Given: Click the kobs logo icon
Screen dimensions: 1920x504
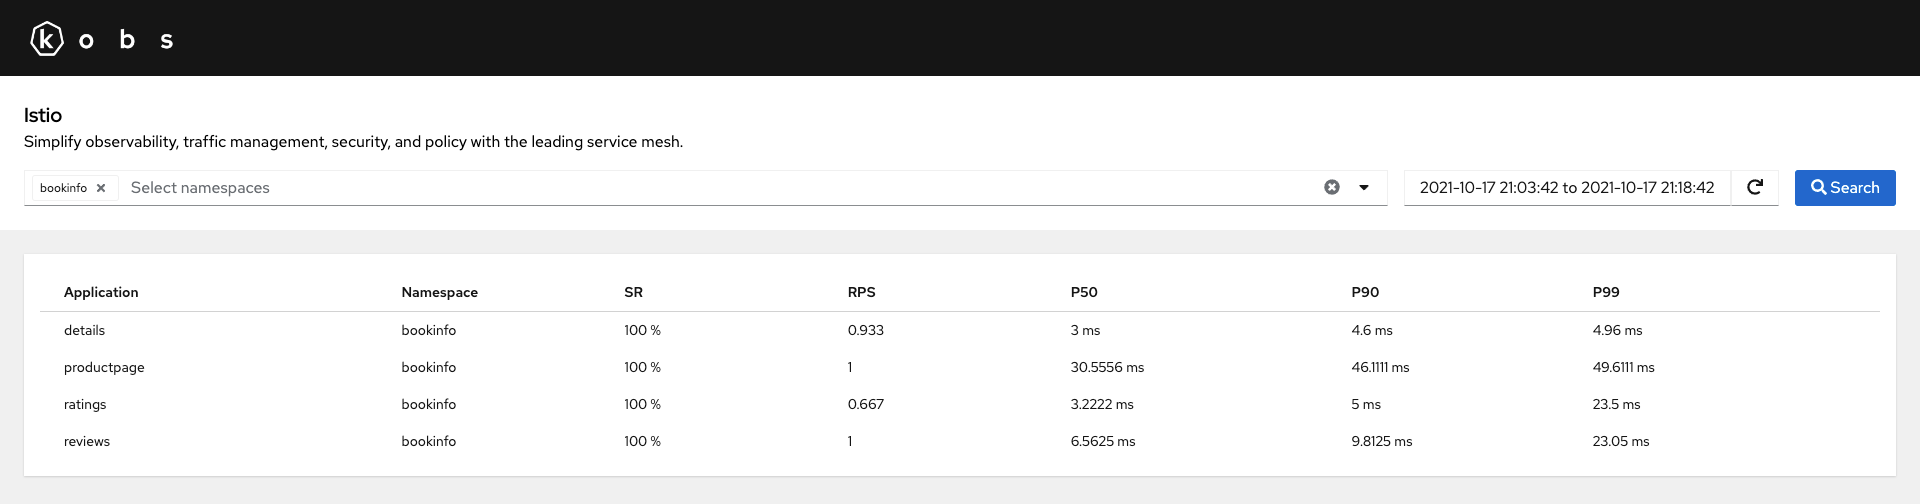Looking at the screenshot, I should (47, 39).
